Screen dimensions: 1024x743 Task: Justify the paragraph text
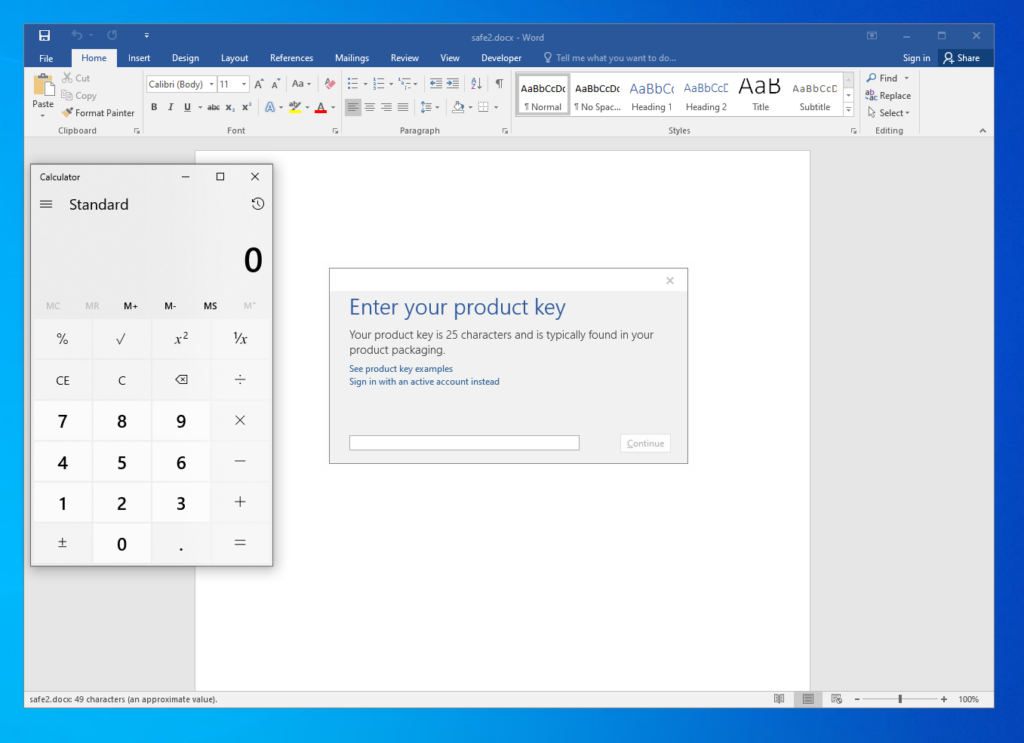pos(403,107)
